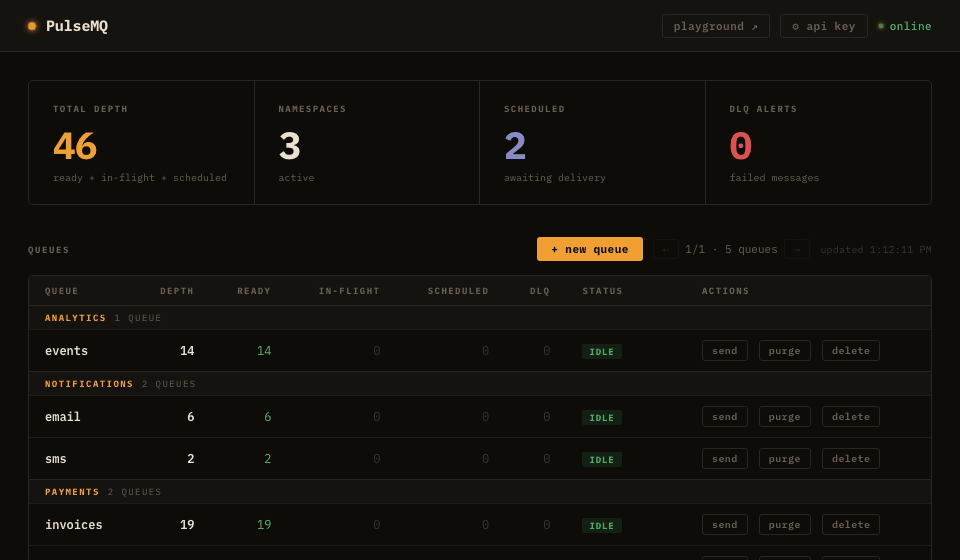Click the online status indicator

click(905, 26)
